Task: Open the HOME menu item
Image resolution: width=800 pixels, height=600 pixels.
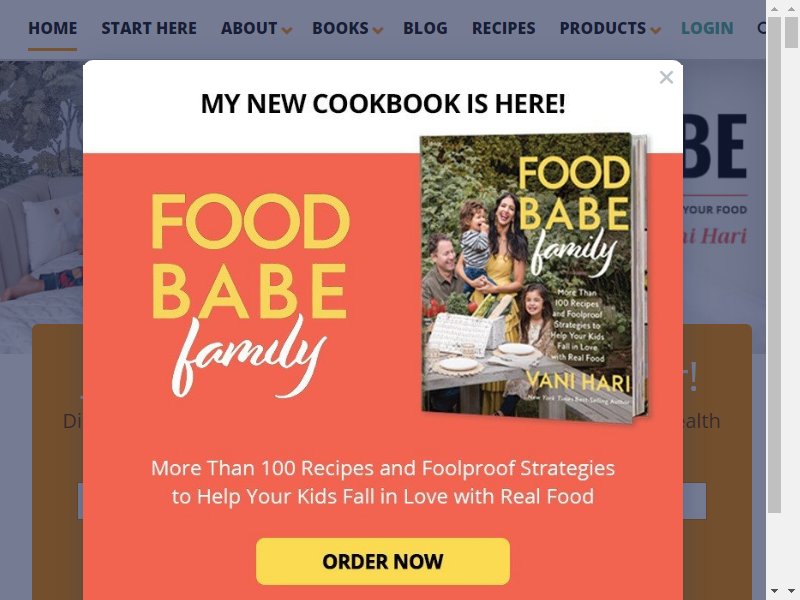Action: pyautogui.click(x=53, y=28)
